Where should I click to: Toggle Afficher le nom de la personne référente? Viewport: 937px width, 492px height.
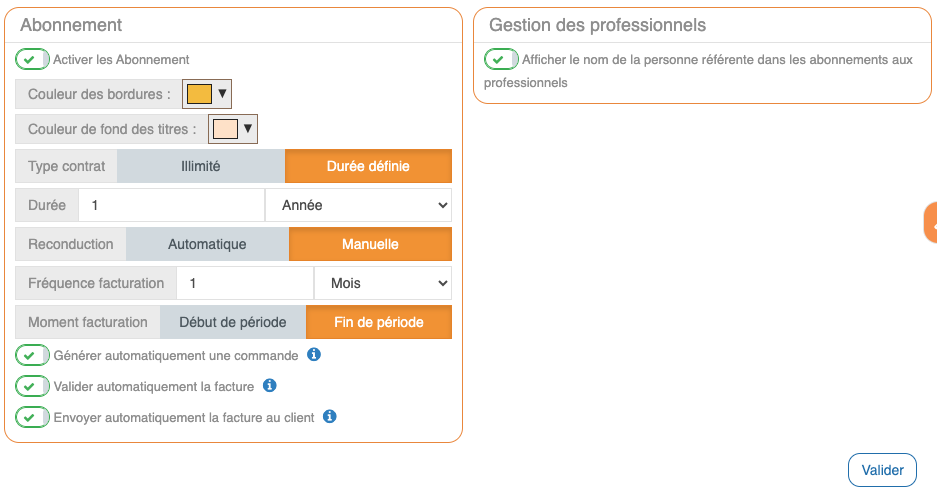[501, 60]
